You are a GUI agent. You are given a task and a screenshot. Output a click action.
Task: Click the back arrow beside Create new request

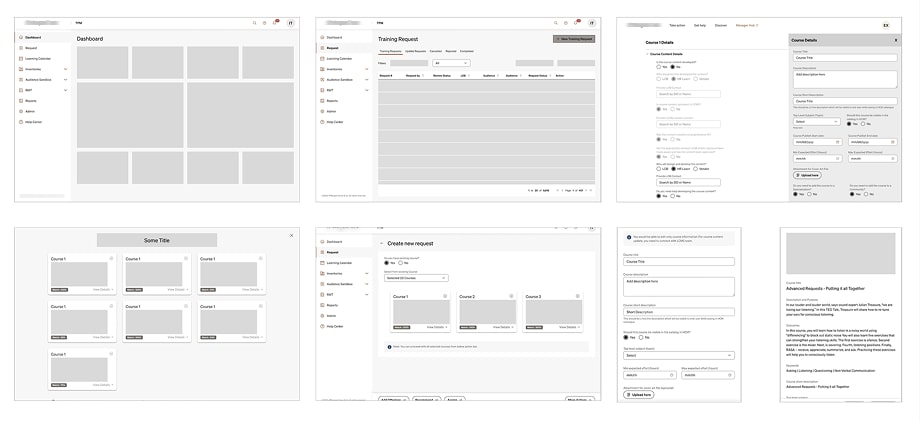click(x=381, y=244)
